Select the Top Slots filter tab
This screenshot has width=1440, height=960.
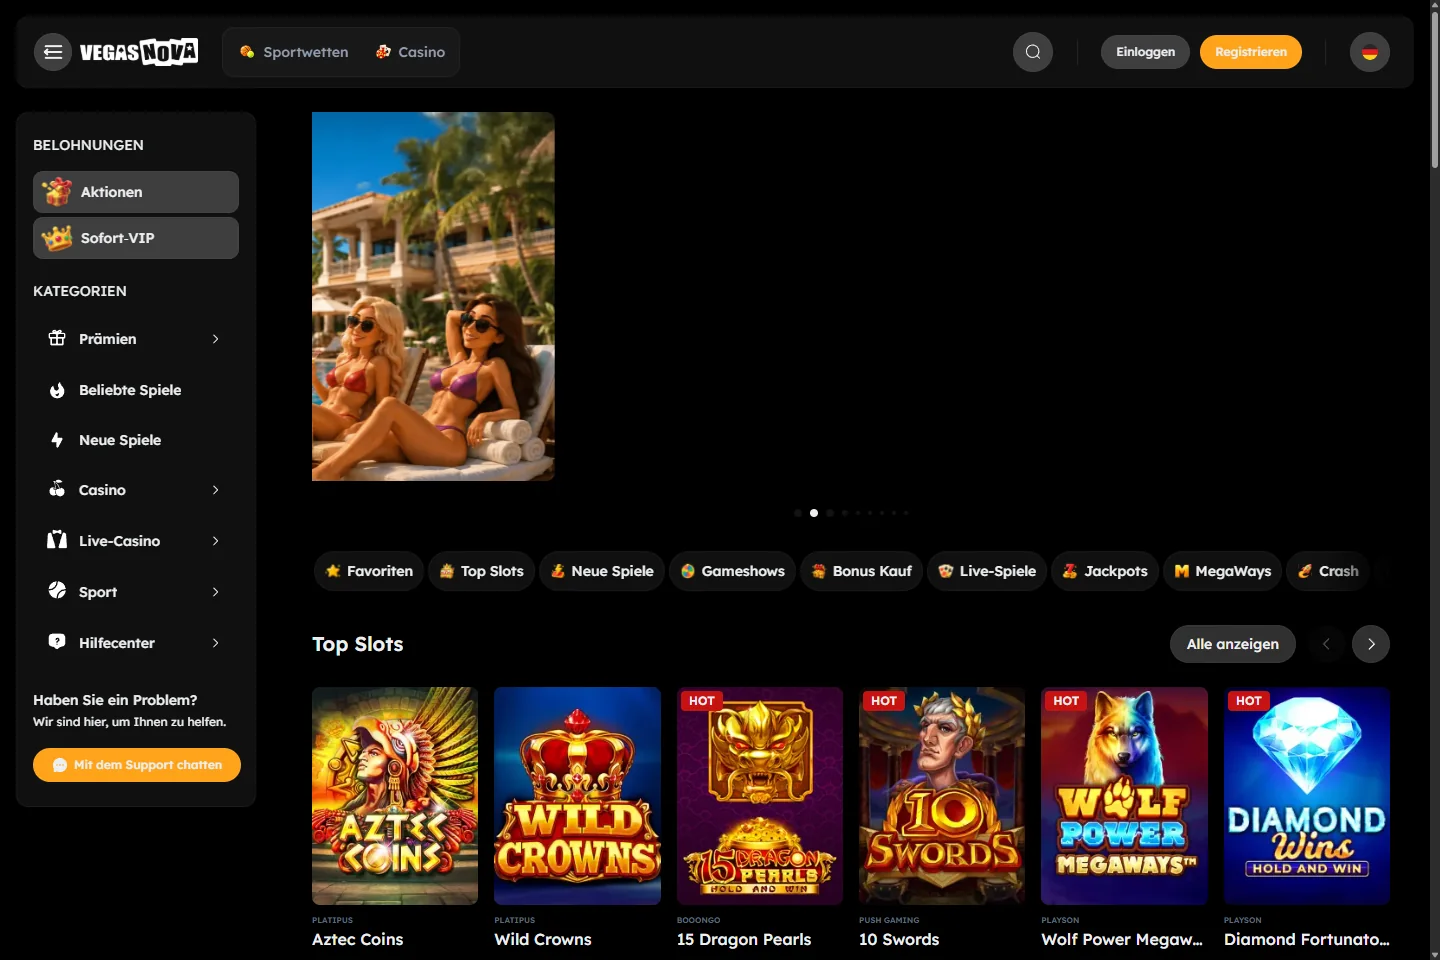pos(481,571)
